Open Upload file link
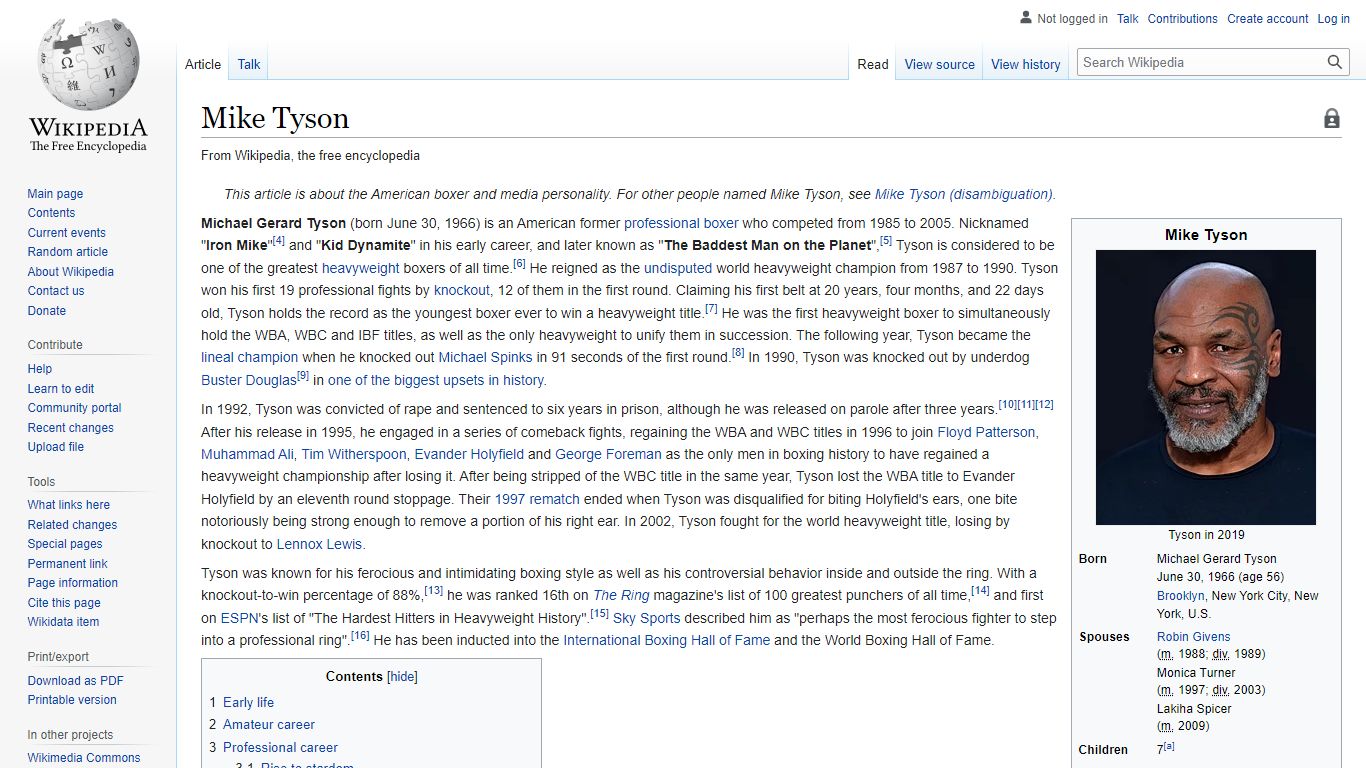1366x768 pixels. [x=55, y=447]
